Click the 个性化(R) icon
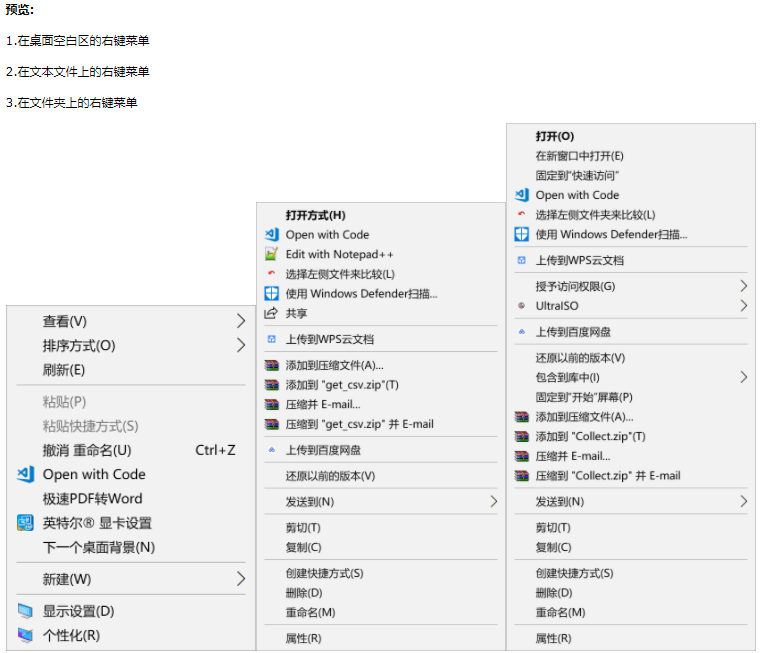 [x=25, y=635]
